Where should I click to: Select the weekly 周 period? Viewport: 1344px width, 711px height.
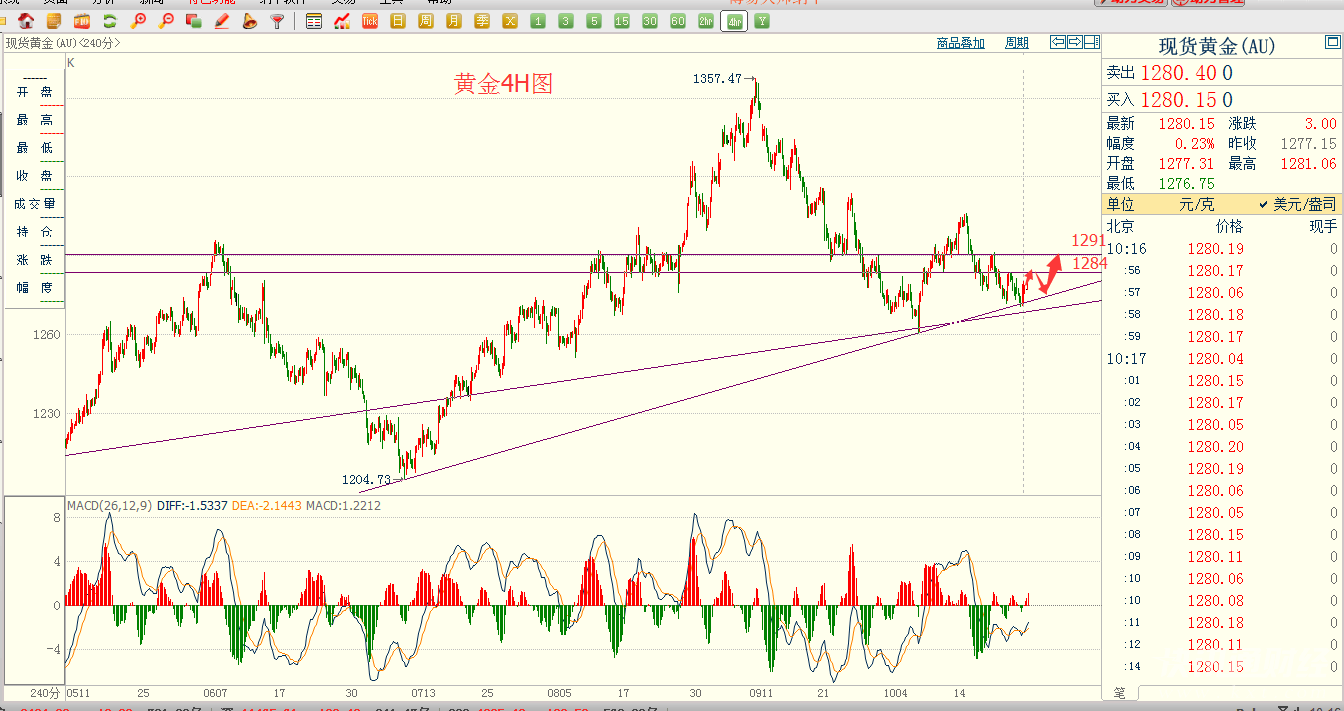426,21
